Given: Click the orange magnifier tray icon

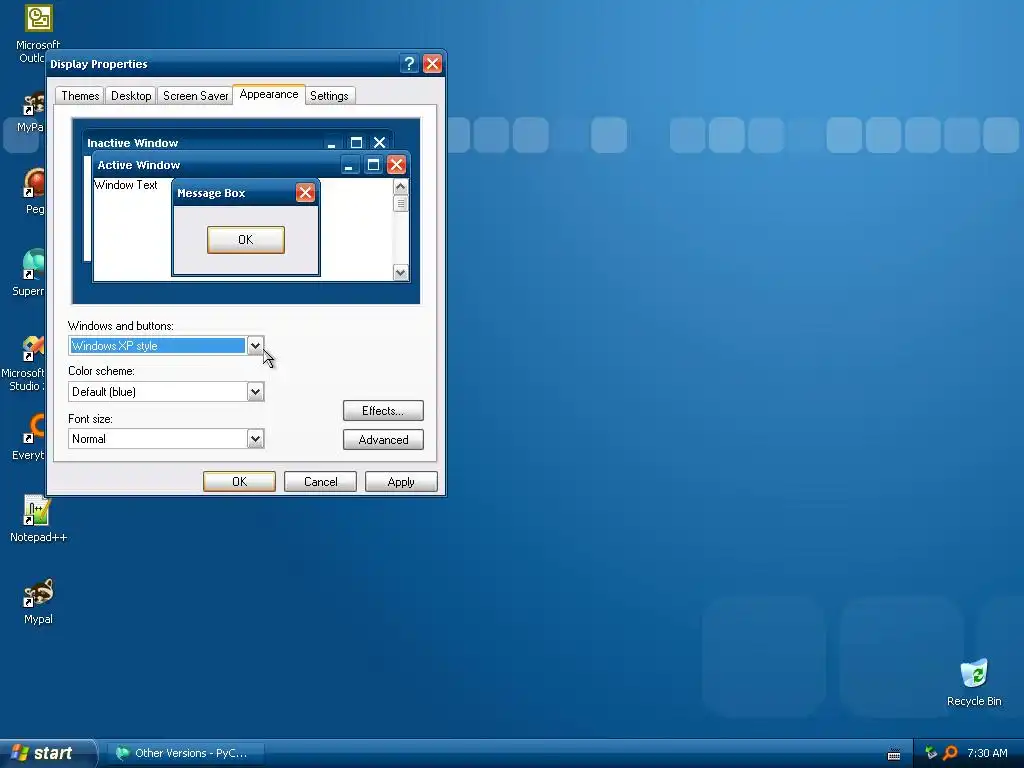Looking at the screenshot, I should click(x=950, y=753).
